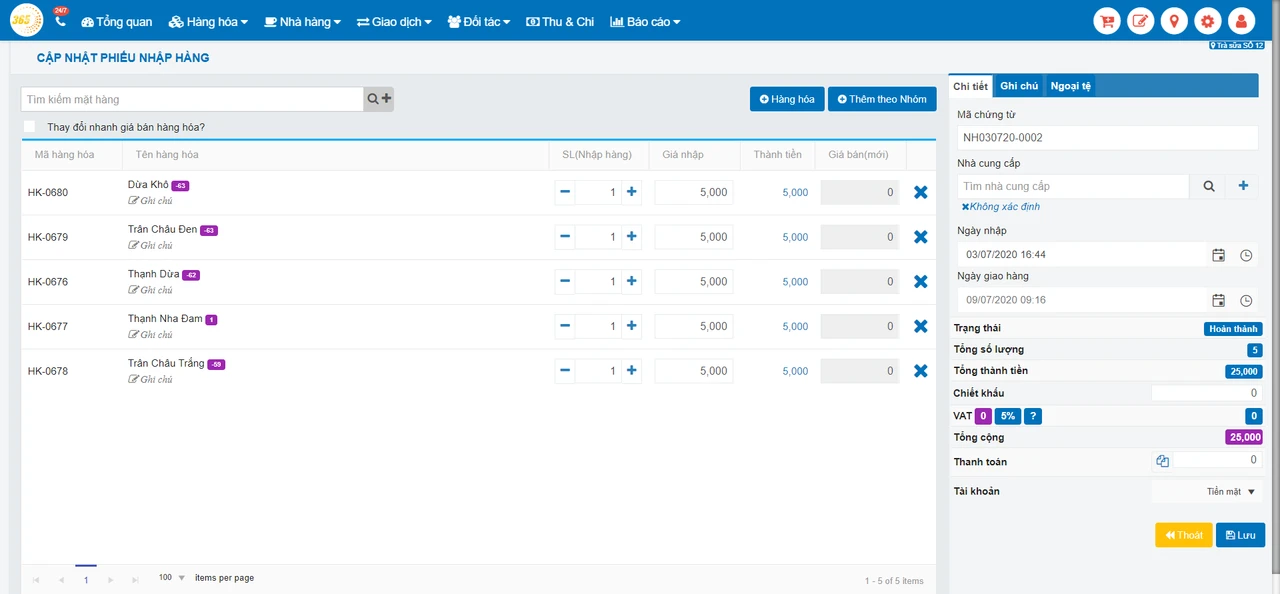This screenshot has height=594, width=1280.
Task: Click the Mã chứng từ field
Action: coord(1107,137)
